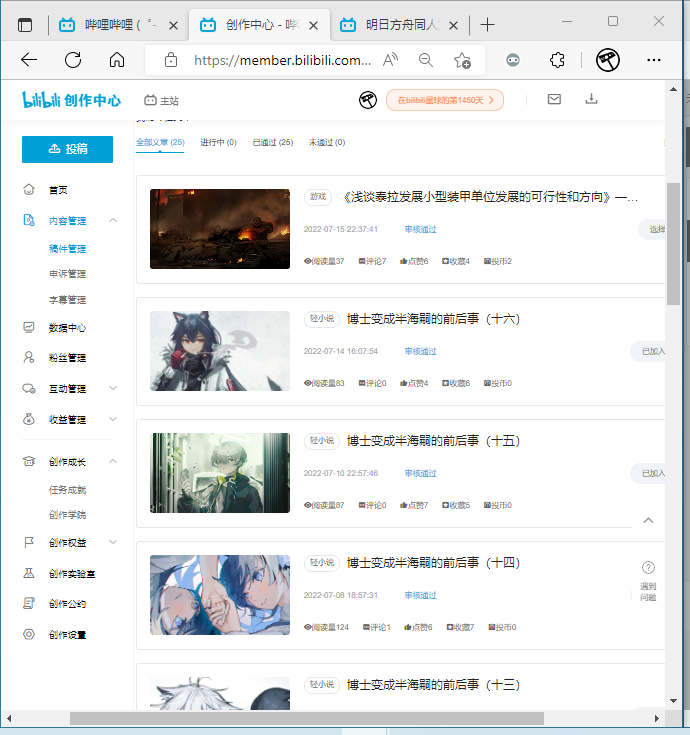
Task: Click the user avatar in bilibili header
Action: pyautogui.click(x=368, y=100)
